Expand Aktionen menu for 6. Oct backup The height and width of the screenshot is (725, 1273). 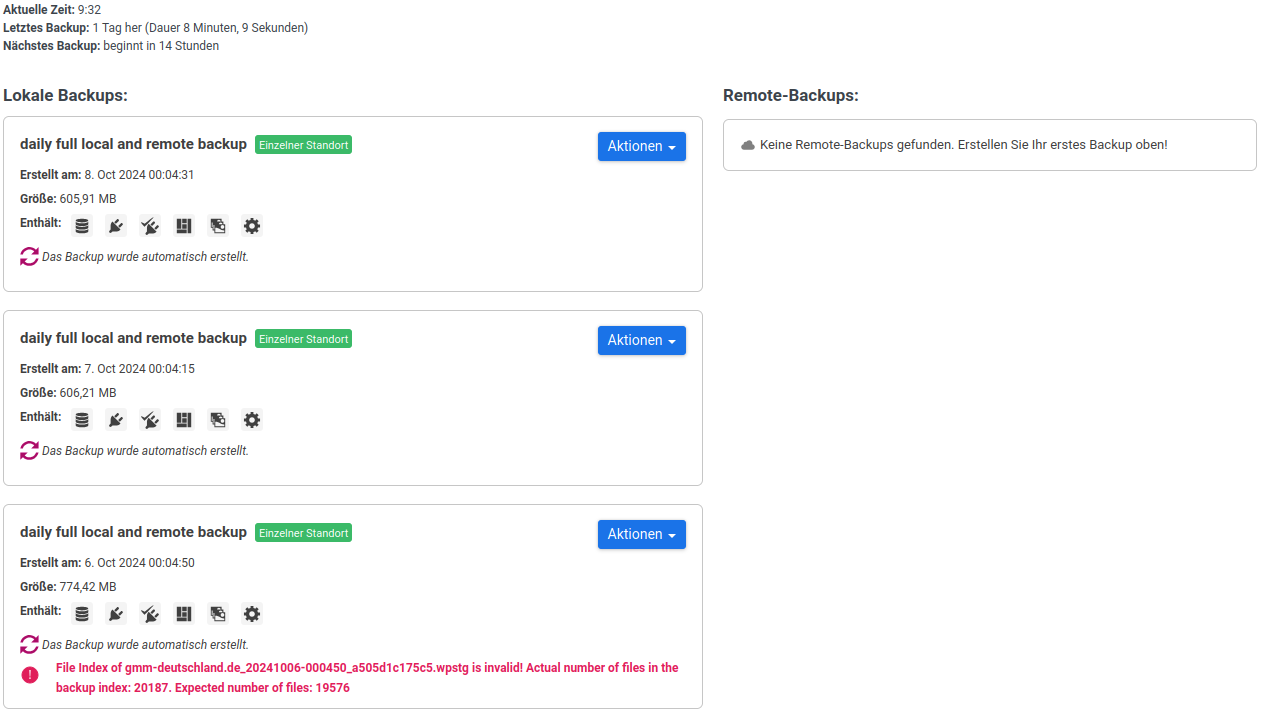tap(641, 534)
